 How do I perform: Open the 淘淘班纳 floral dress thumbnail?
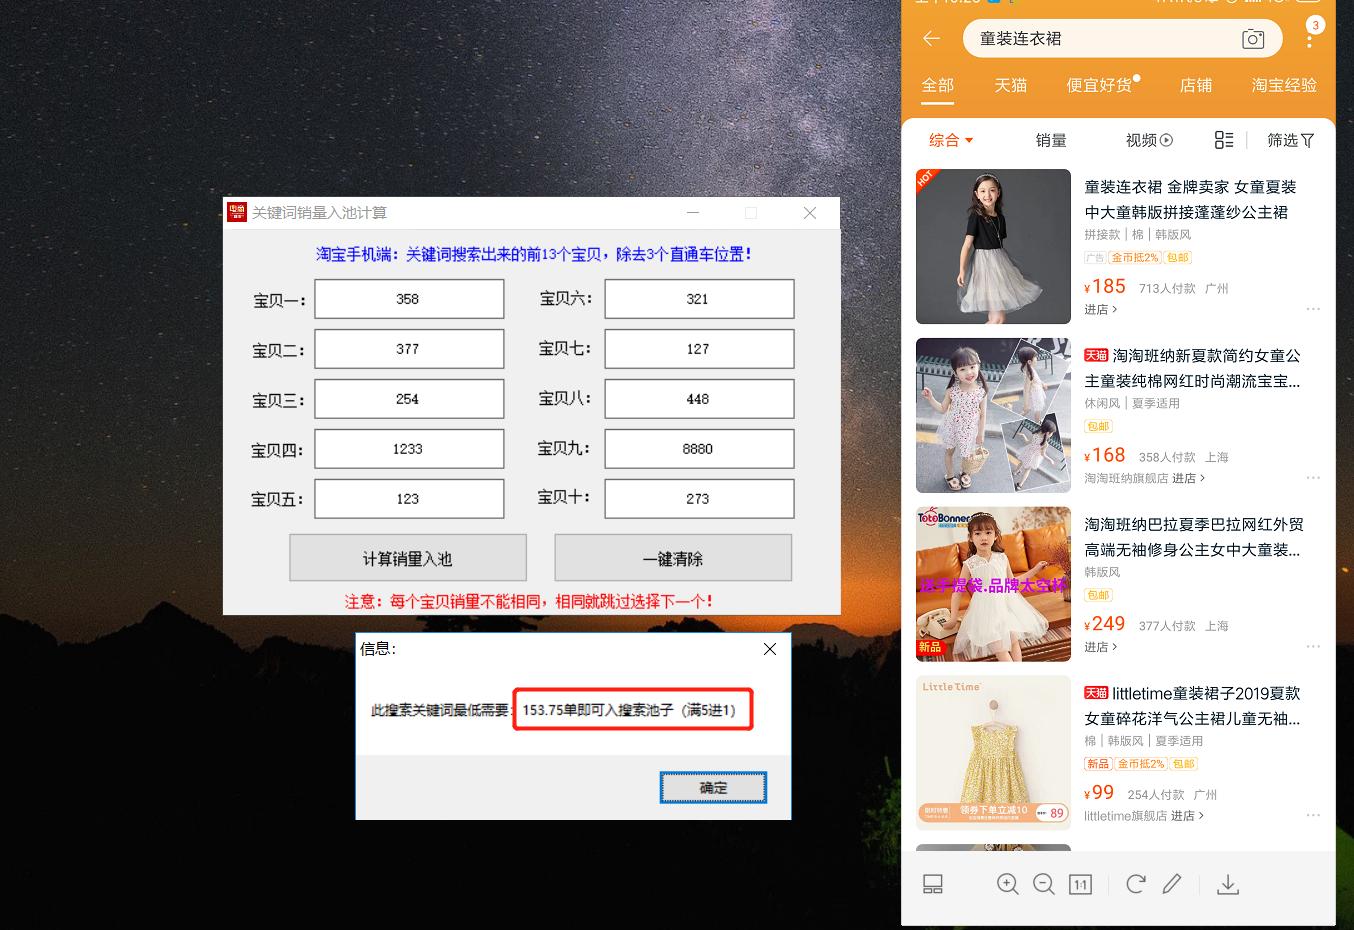[993, 415]
